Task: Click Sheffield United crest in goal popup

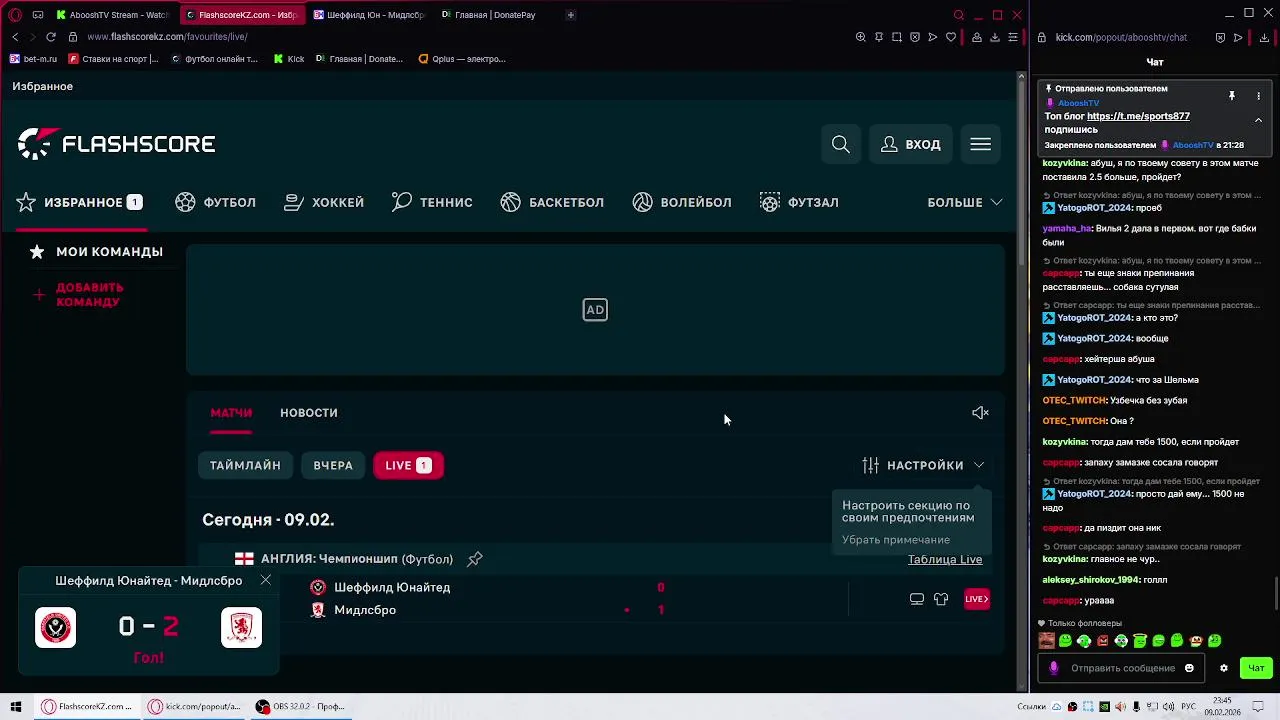Action: 56,628
